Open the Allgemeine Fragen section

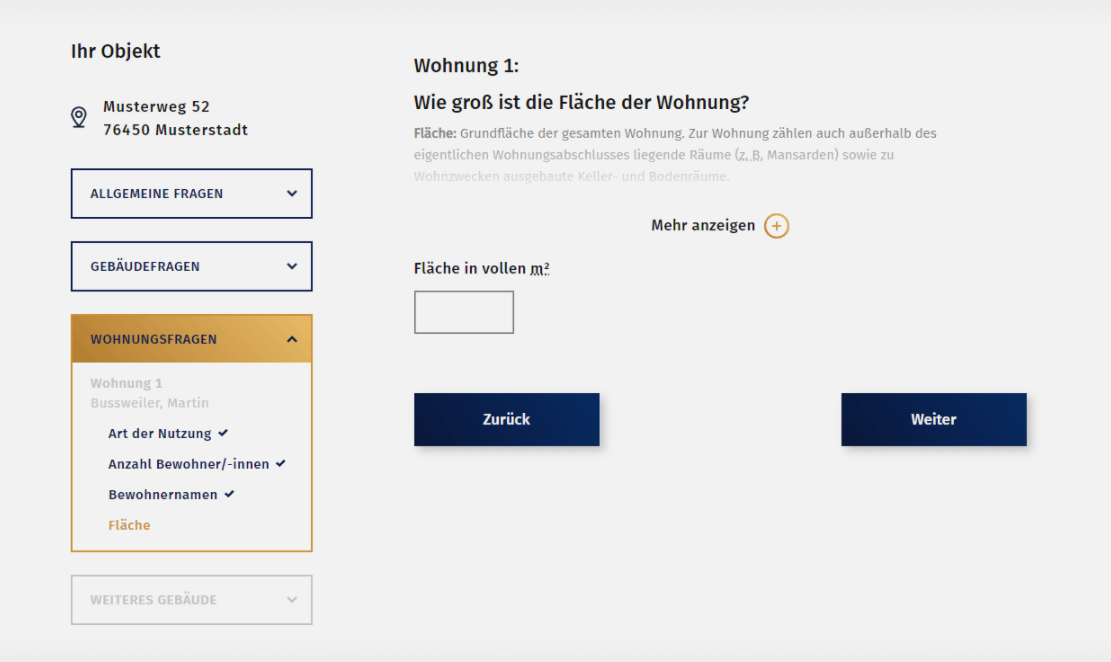[x=157, y=194]
